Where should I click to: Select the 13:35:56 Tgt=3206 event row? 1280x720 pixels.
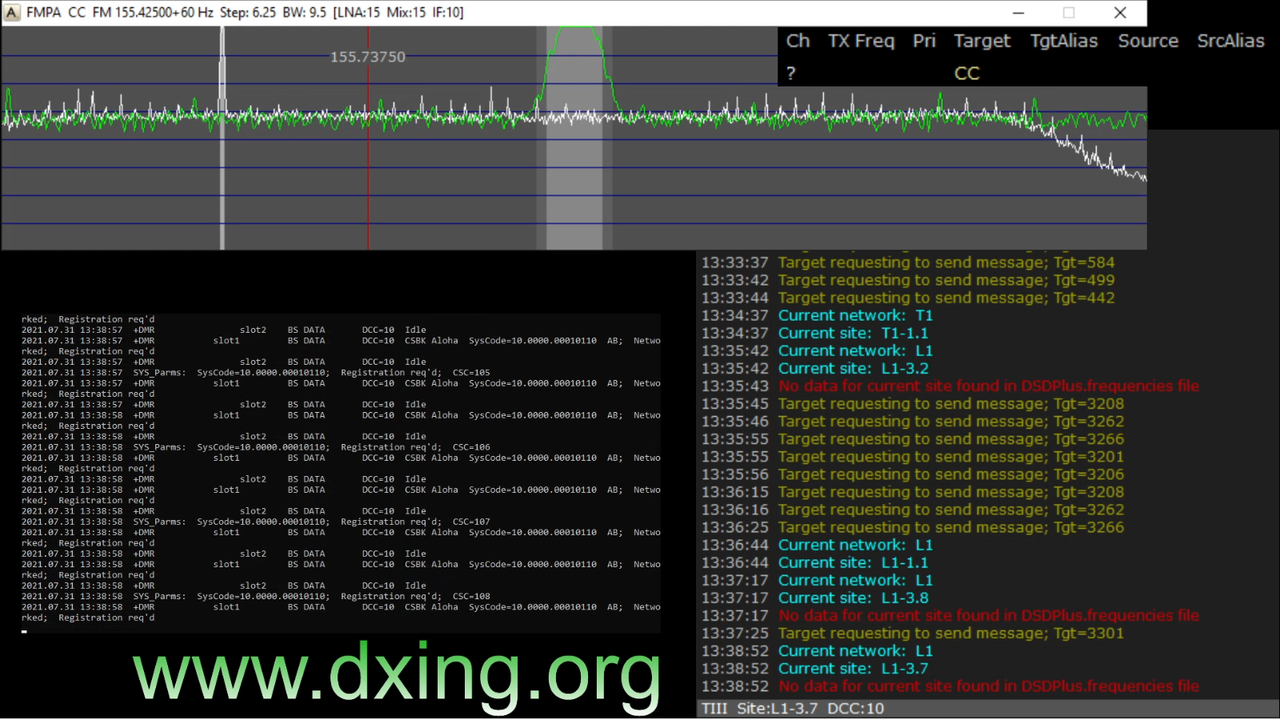tap(913, 475)
